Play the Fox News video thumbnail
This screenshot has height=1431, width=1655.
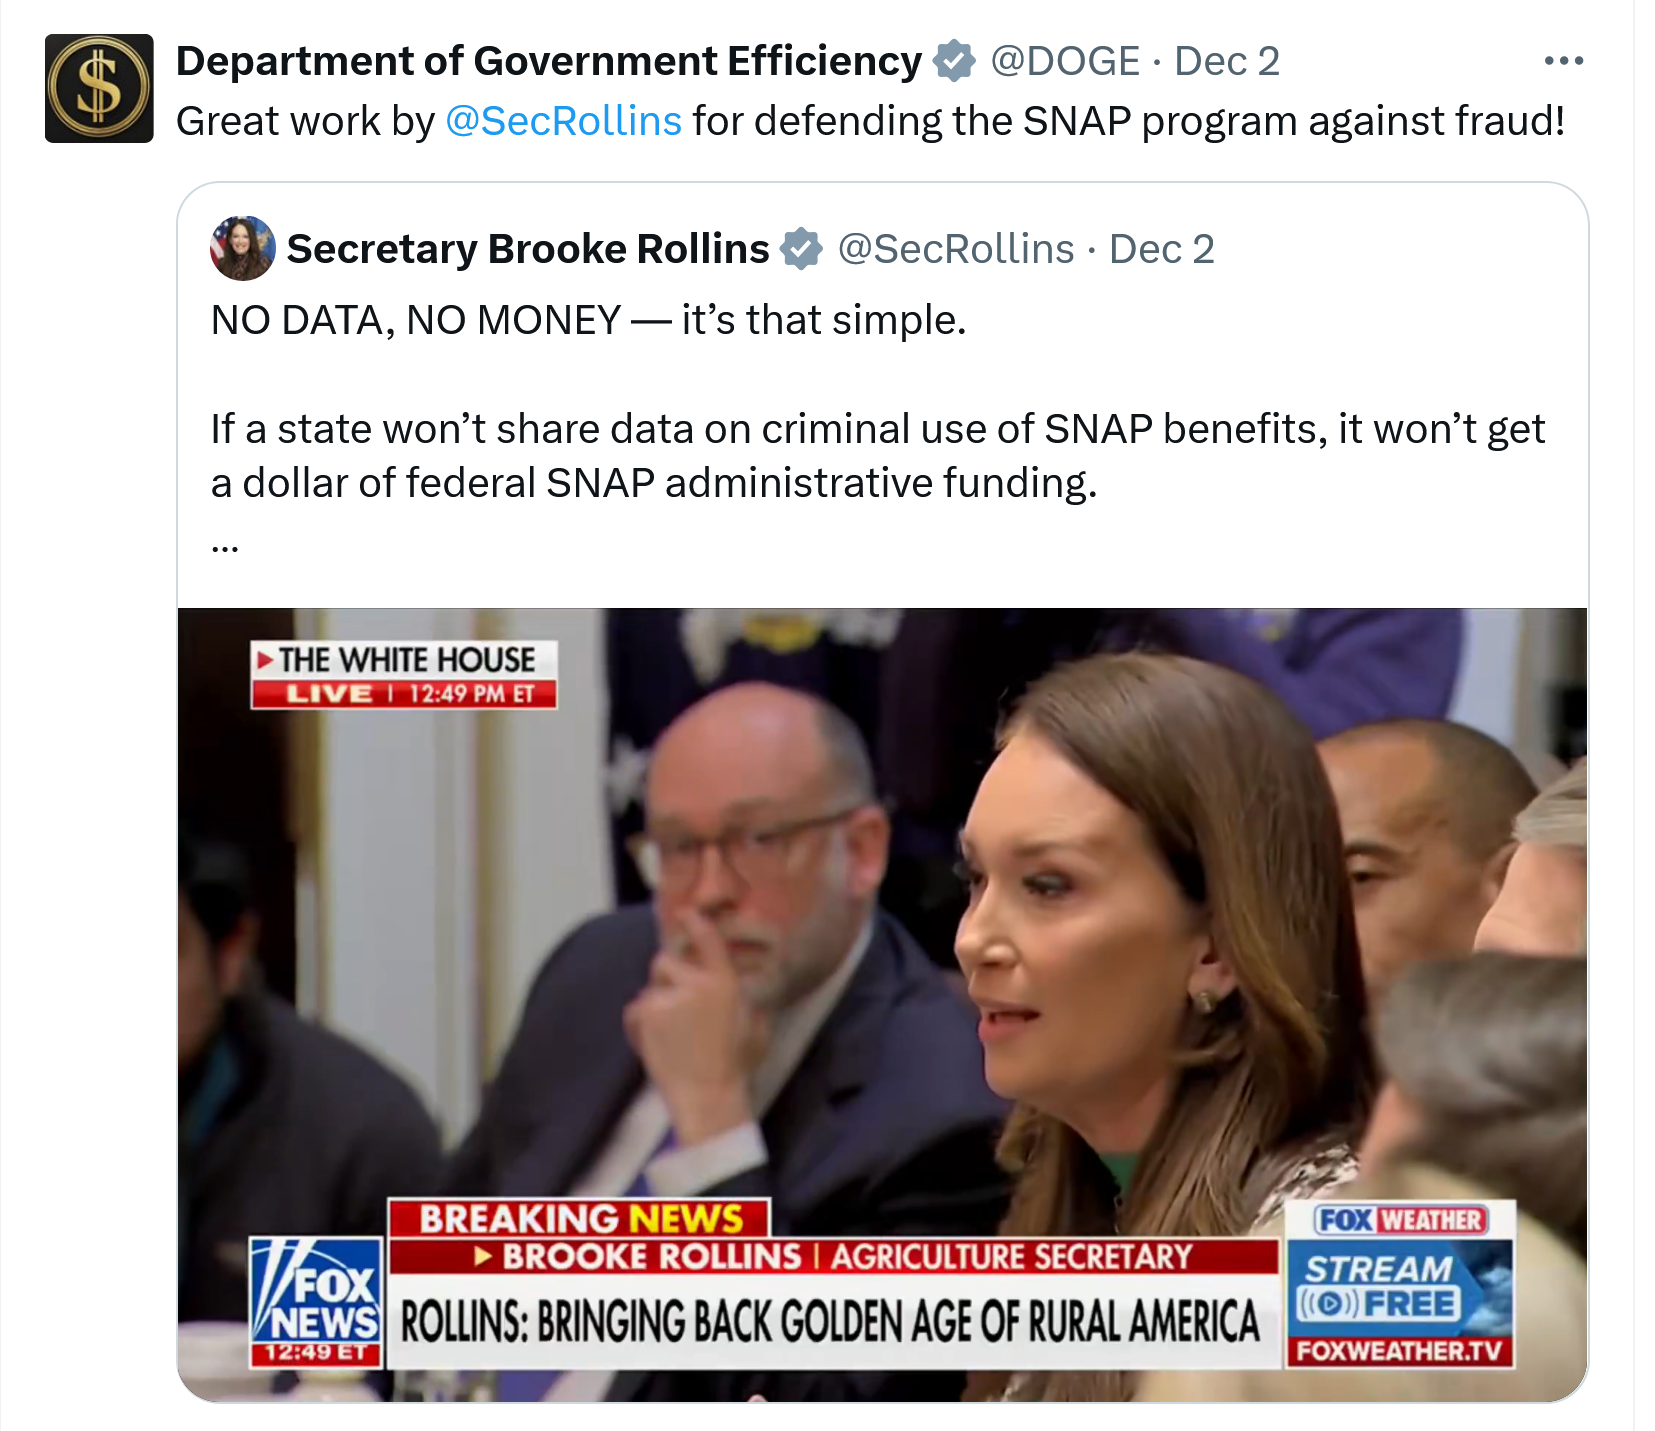pos(882,1004)
